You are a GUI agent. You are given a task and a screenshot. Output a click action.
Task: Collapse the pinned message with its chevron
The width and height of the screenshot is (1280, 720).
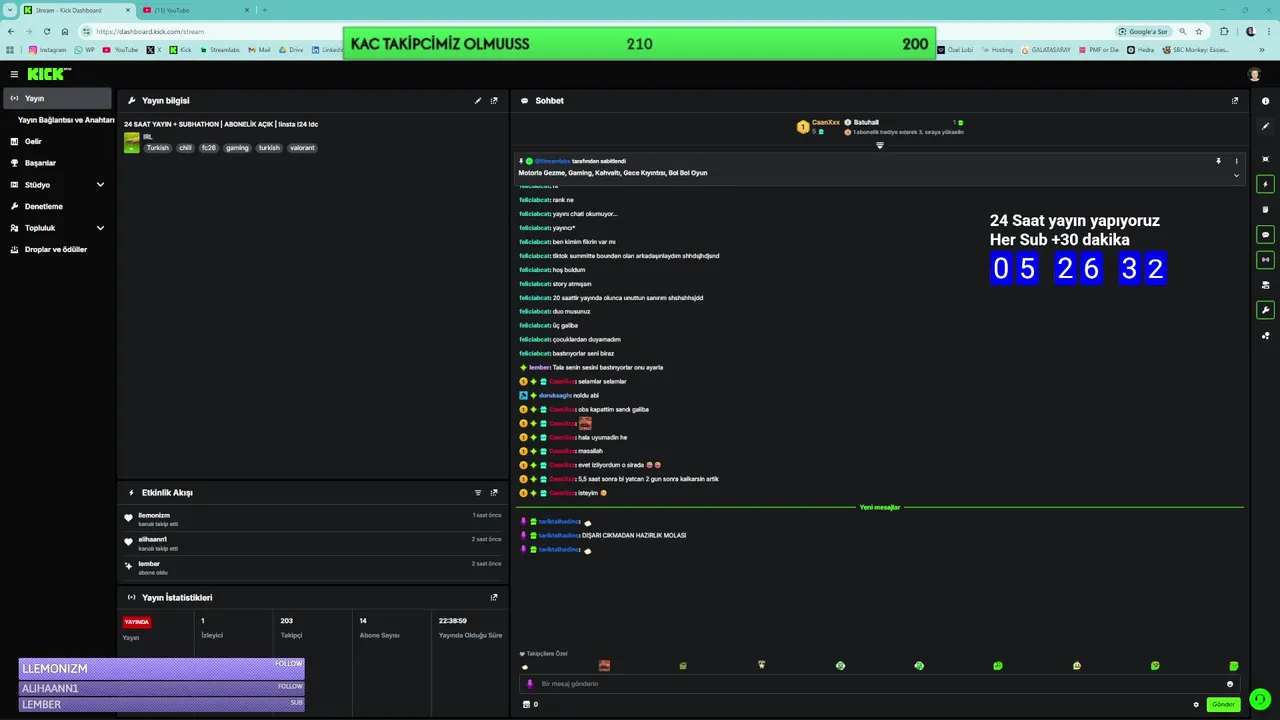pyautogui.click(x=1236, y=176)
